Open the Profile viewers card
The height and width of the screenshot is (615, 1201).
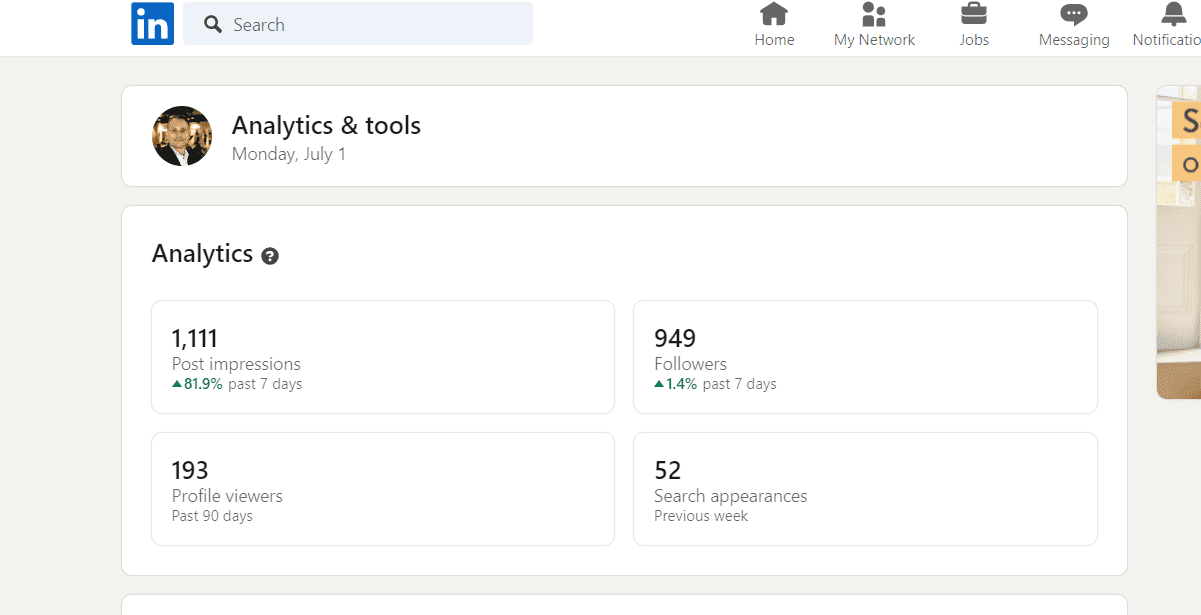point(383,489)
